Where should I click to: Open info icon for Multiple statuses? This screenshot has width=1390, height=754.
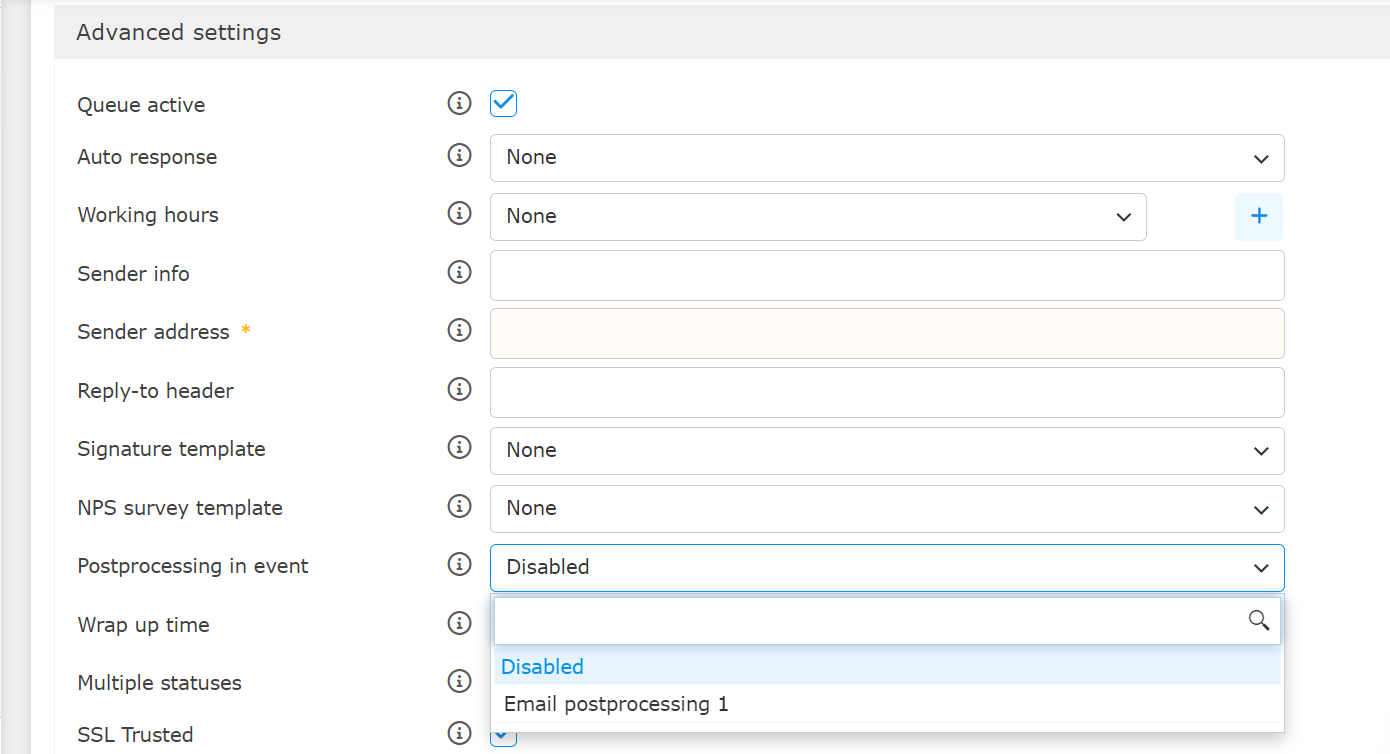[459, 681]
